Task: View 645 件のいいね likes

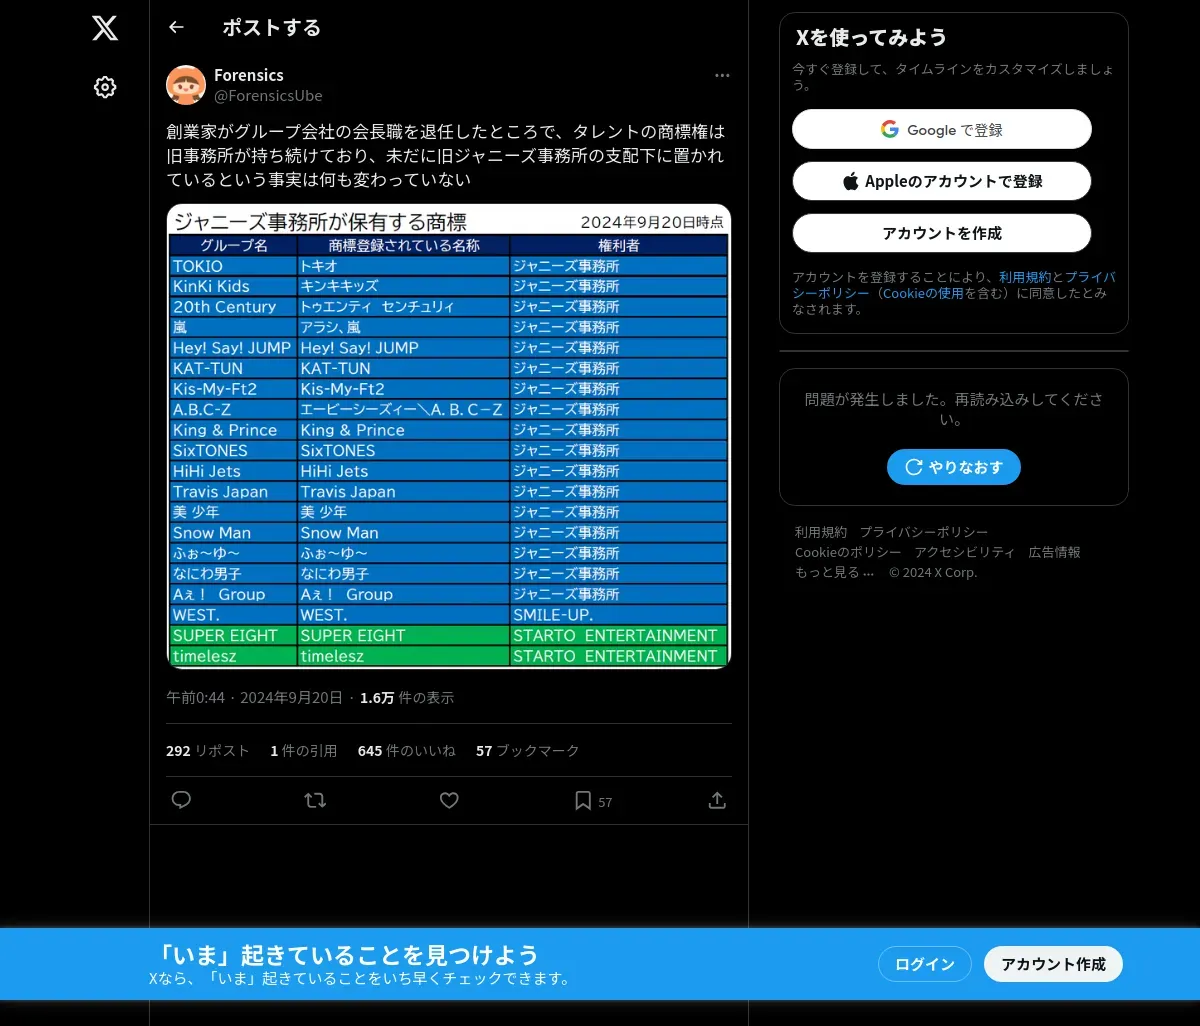Action: coord(407,751)
